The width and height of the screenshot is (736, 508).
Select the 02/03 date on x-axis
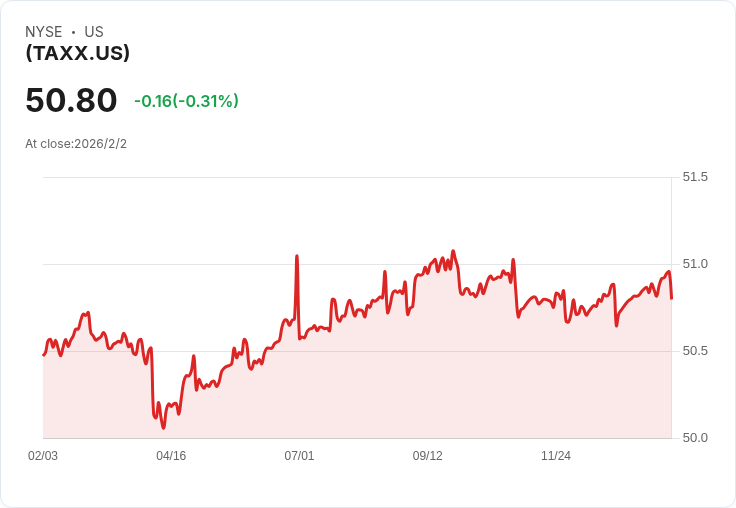pos(43,456)
